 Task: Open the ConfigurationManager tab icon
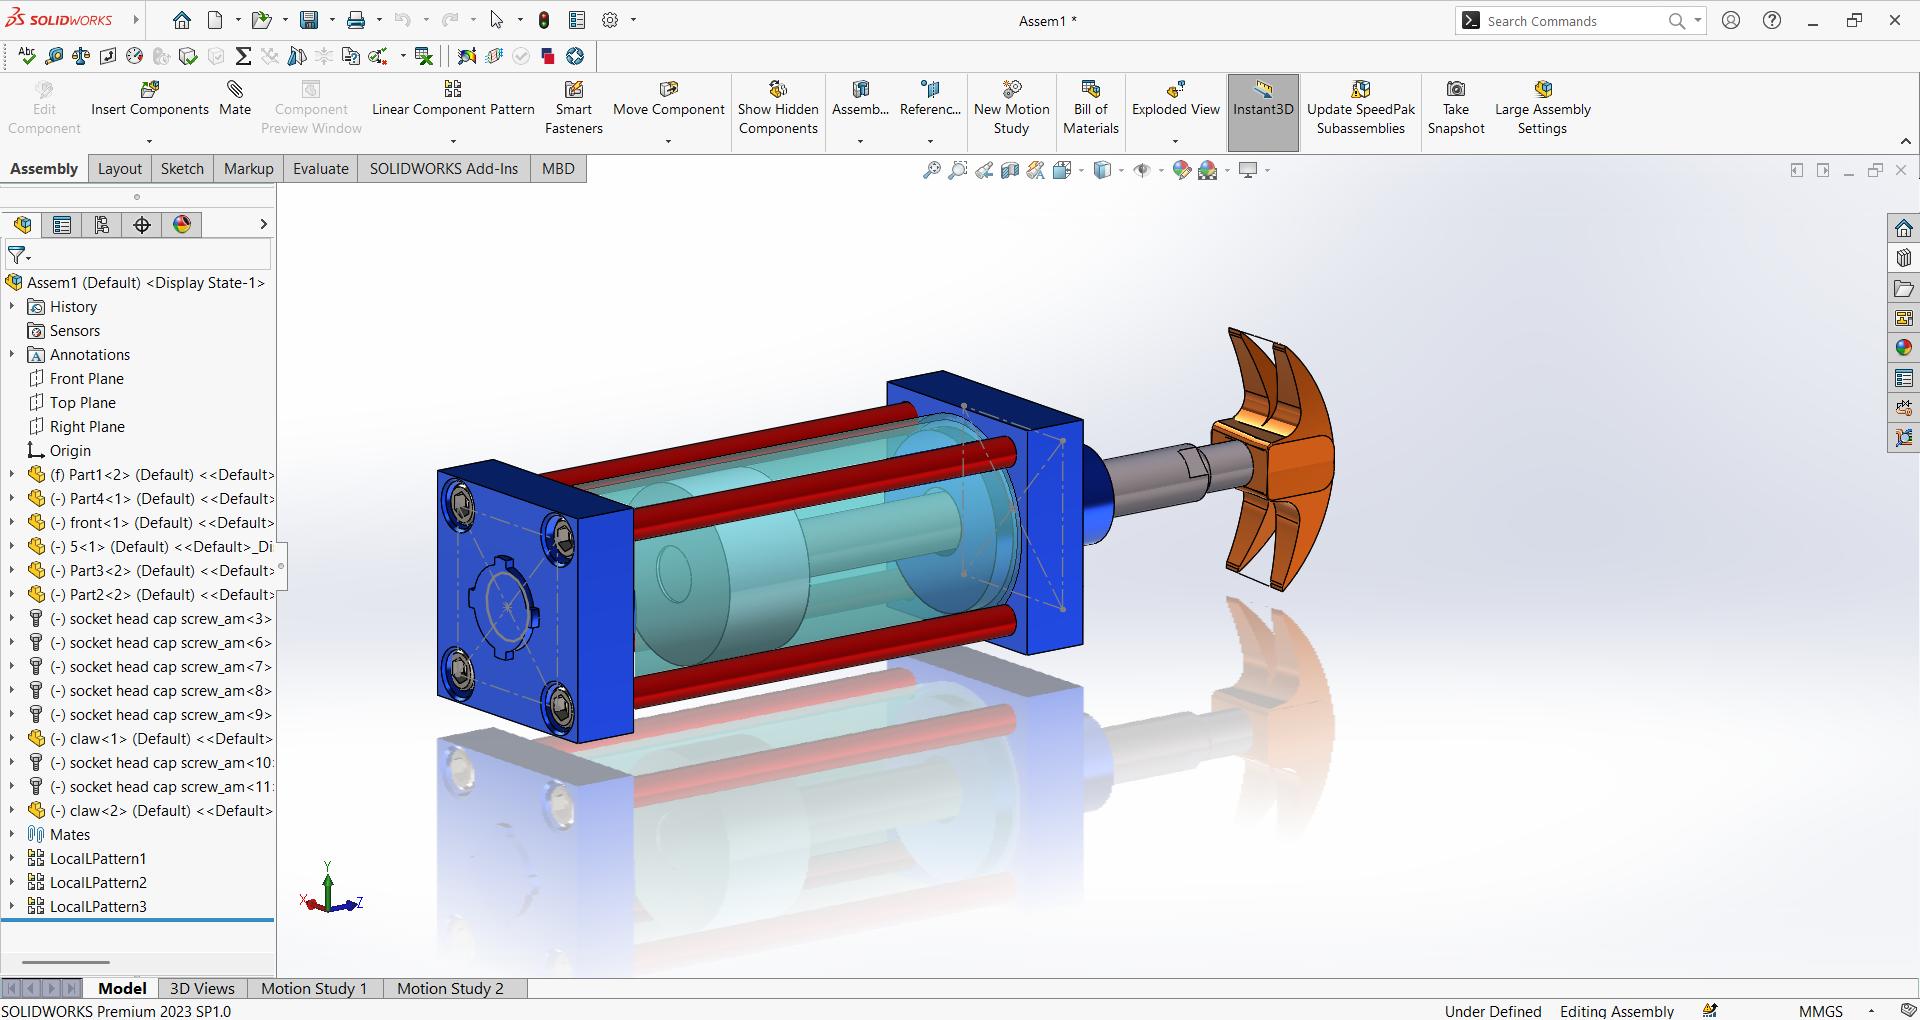(x=102, y=225)
